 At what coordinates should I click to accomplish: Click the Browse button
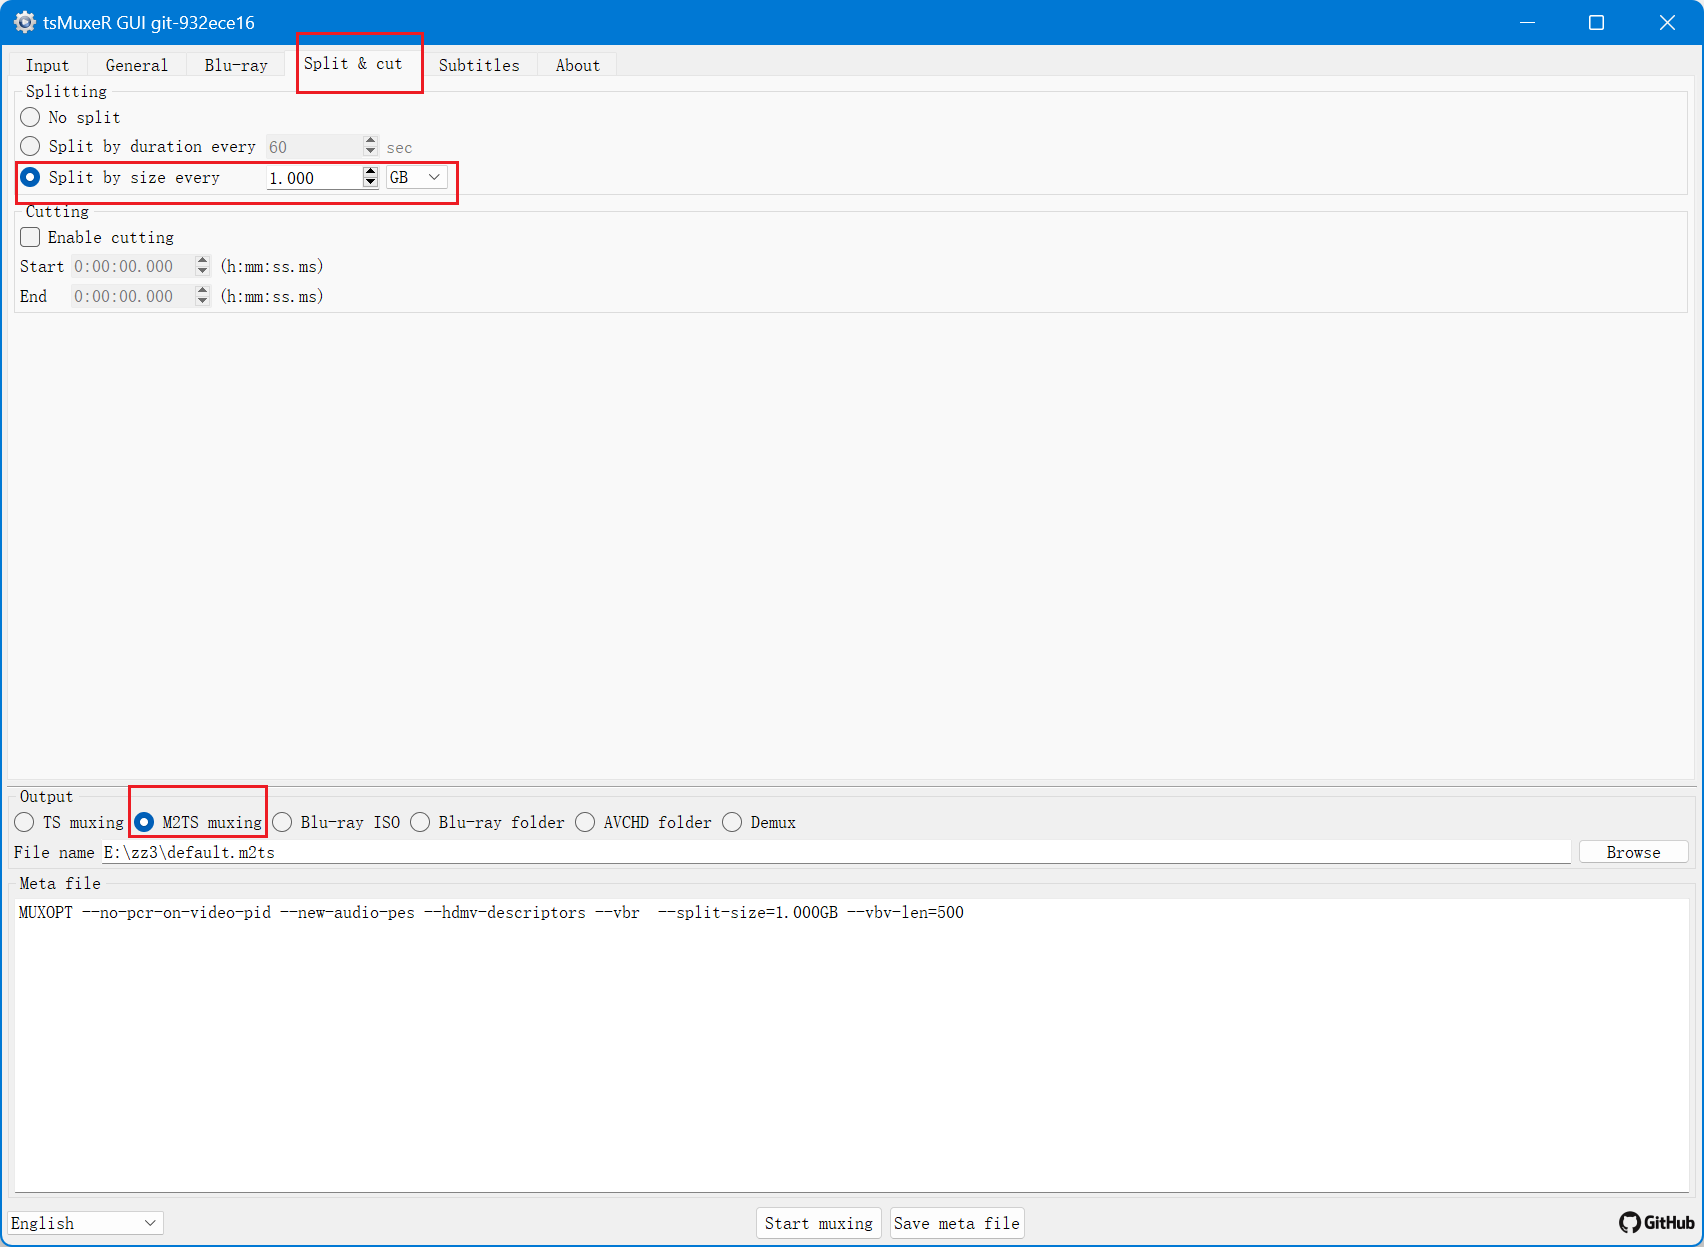(x=1634, y=852)
